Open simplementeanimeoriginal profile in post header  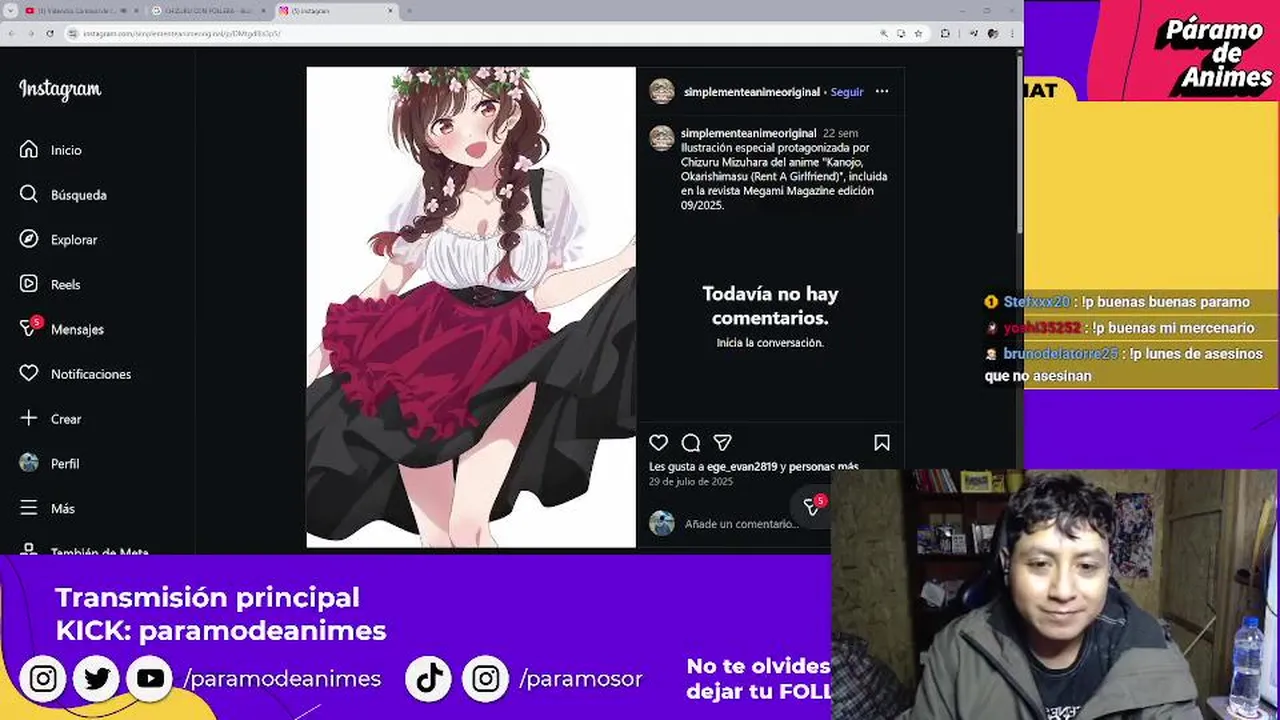(752, 92)
